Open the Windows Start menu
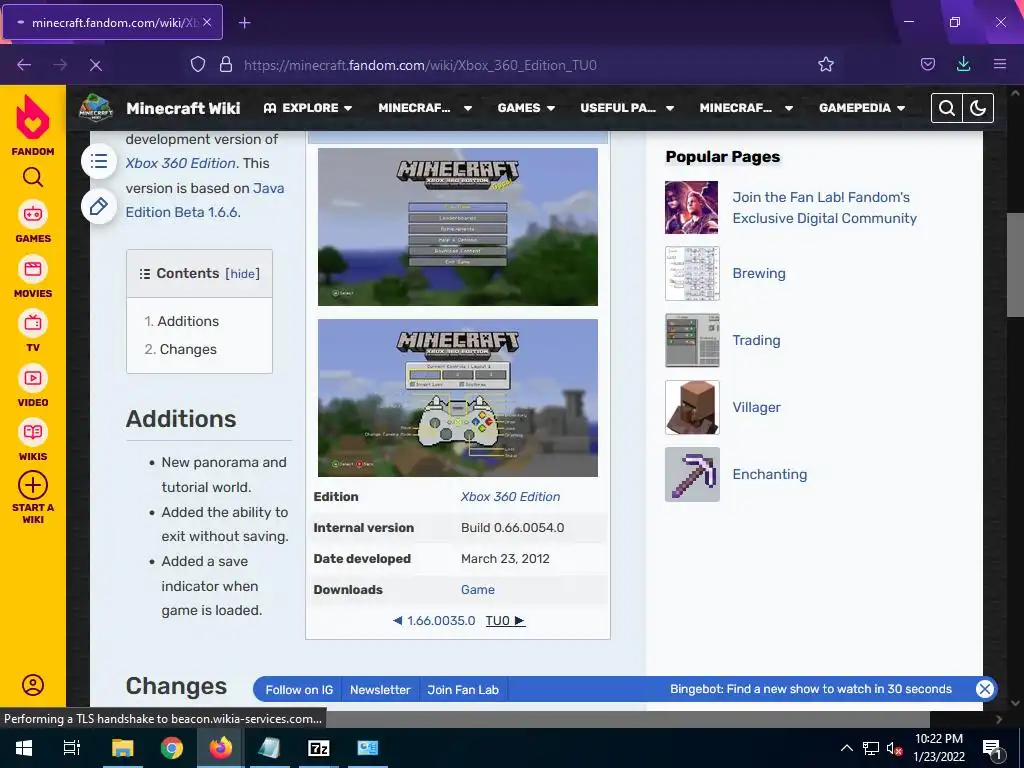This screenshot has width=1024, height=768. click(x=24, y=748)
